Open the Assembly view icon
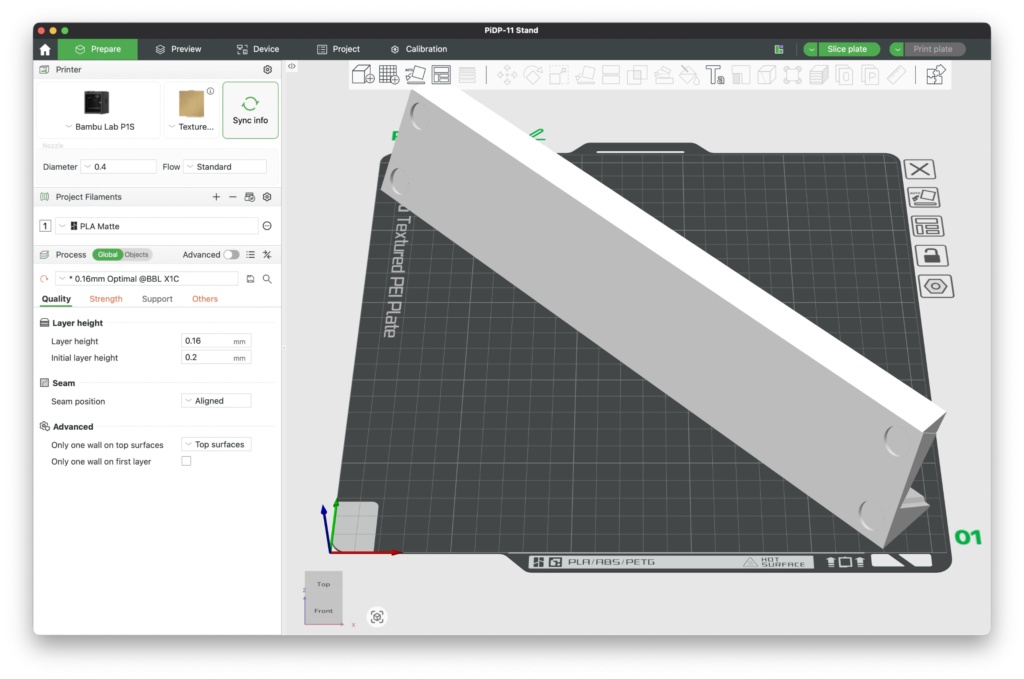 935,75
